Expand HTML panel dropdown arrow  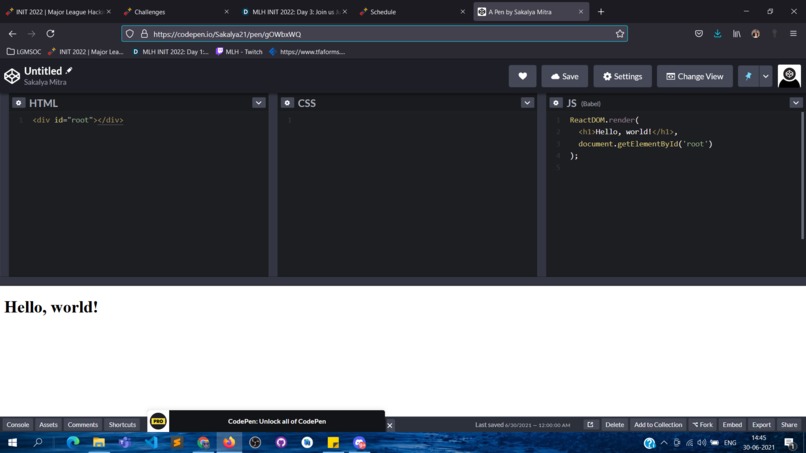259,103
